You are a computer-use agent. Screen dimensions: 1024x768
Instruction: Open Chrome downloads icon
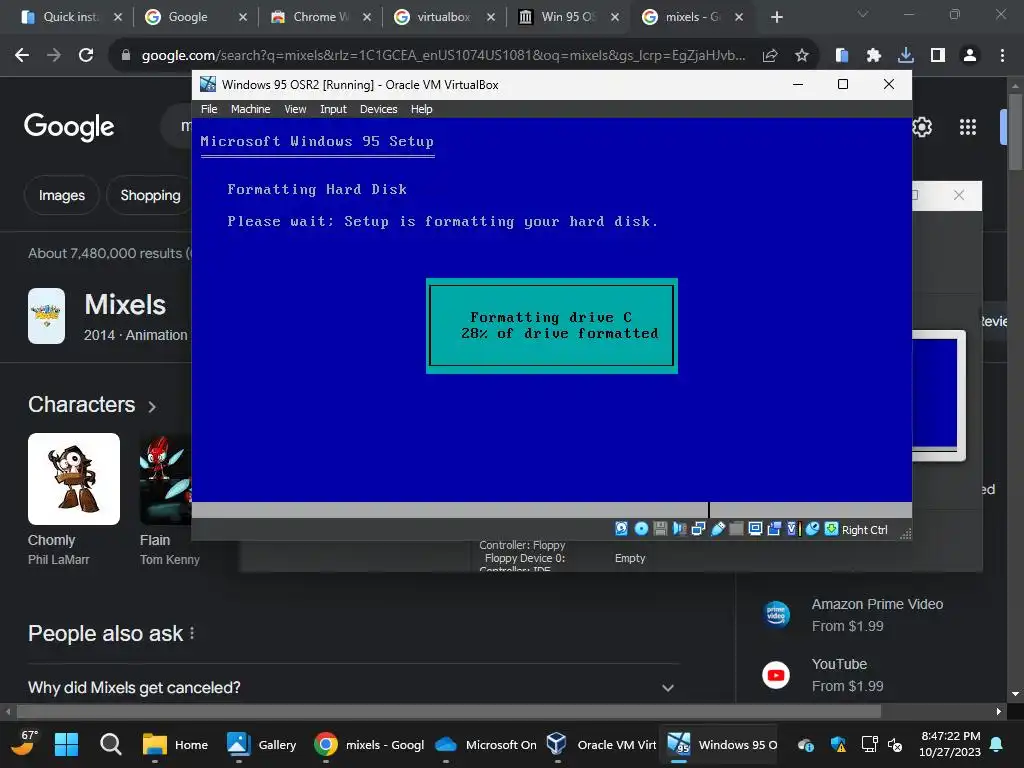tap(906, 56)
